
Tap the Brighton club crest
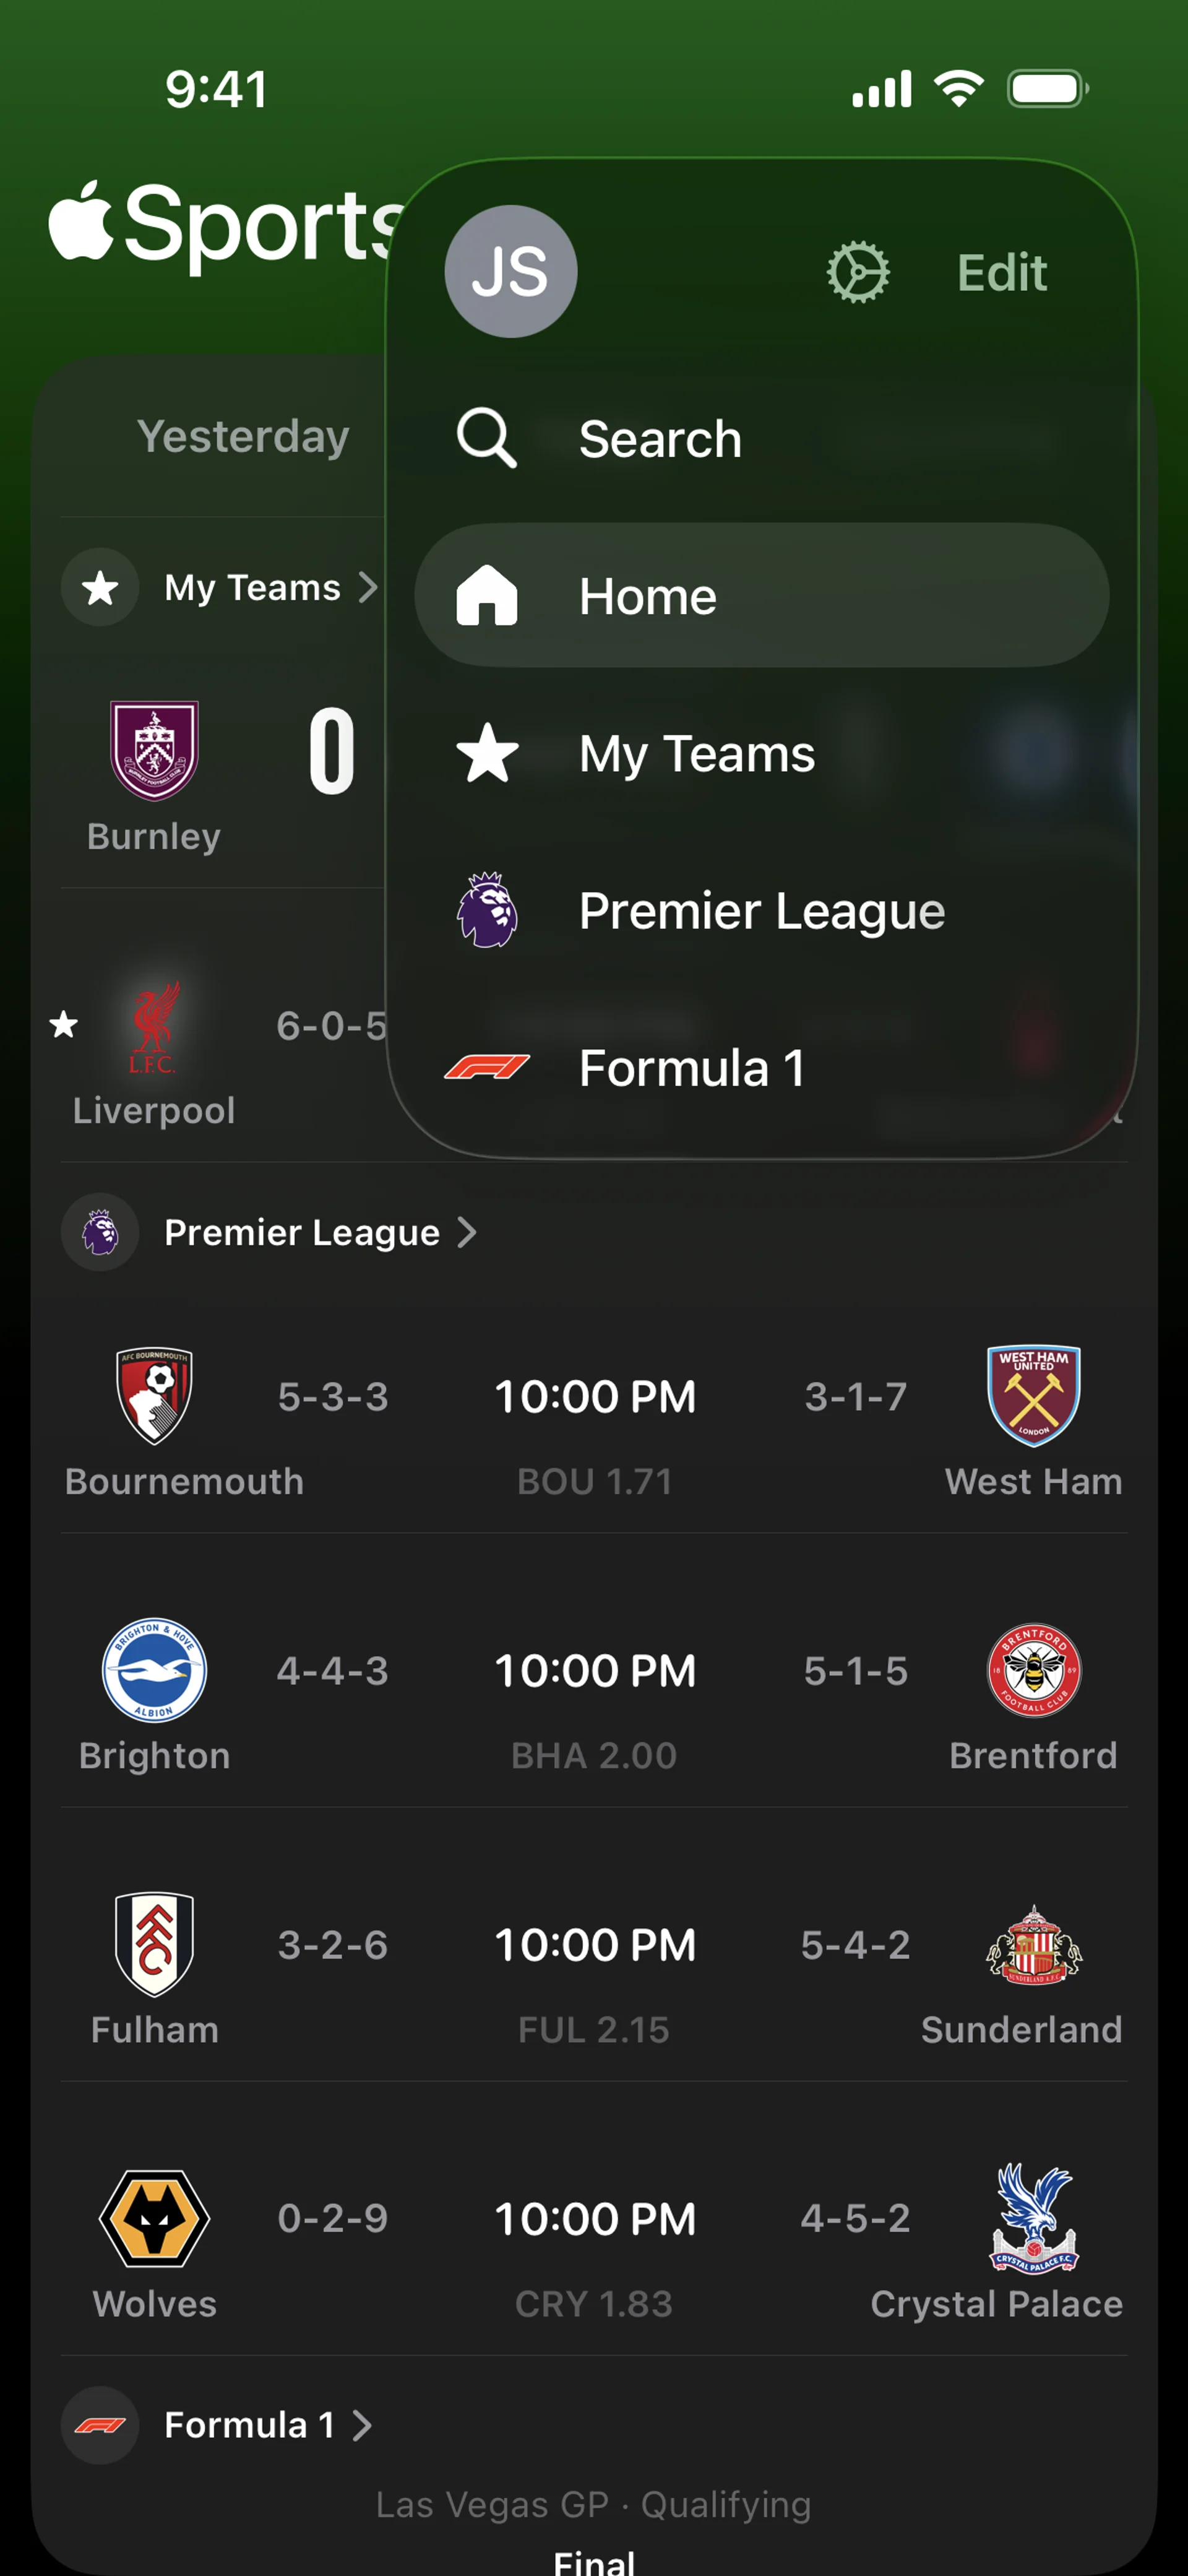[x=154, y=1669]
